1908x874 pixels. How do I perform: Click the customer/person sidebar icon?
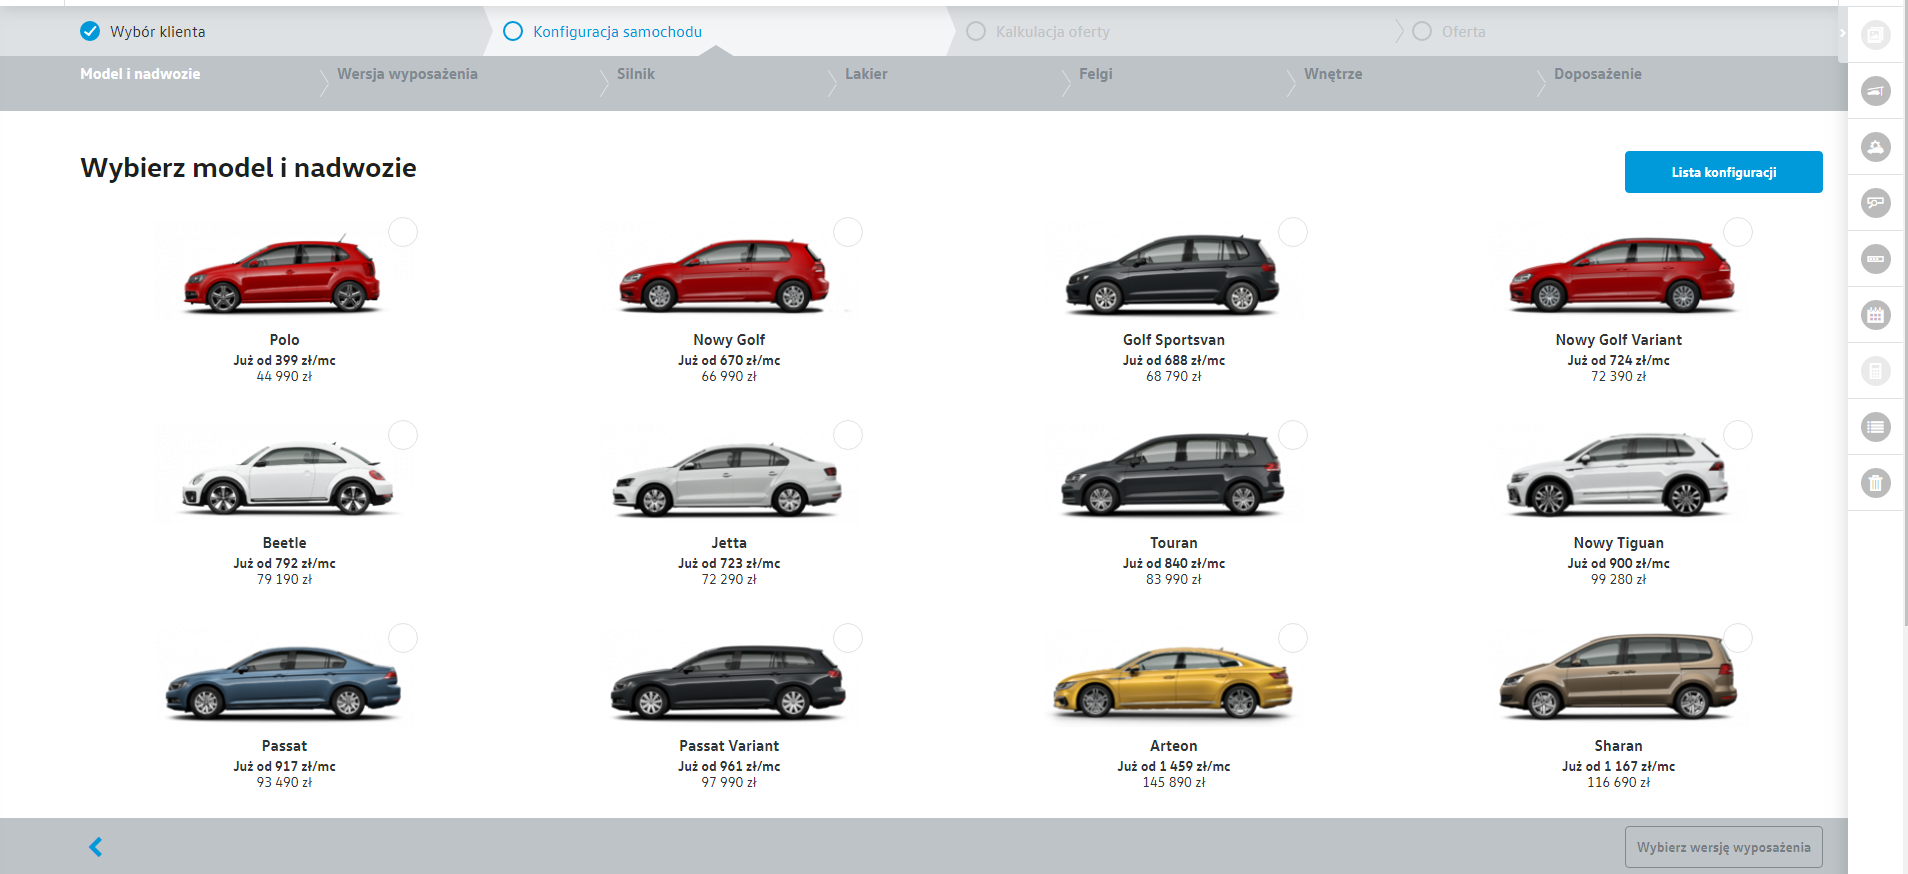(1875, 148)
